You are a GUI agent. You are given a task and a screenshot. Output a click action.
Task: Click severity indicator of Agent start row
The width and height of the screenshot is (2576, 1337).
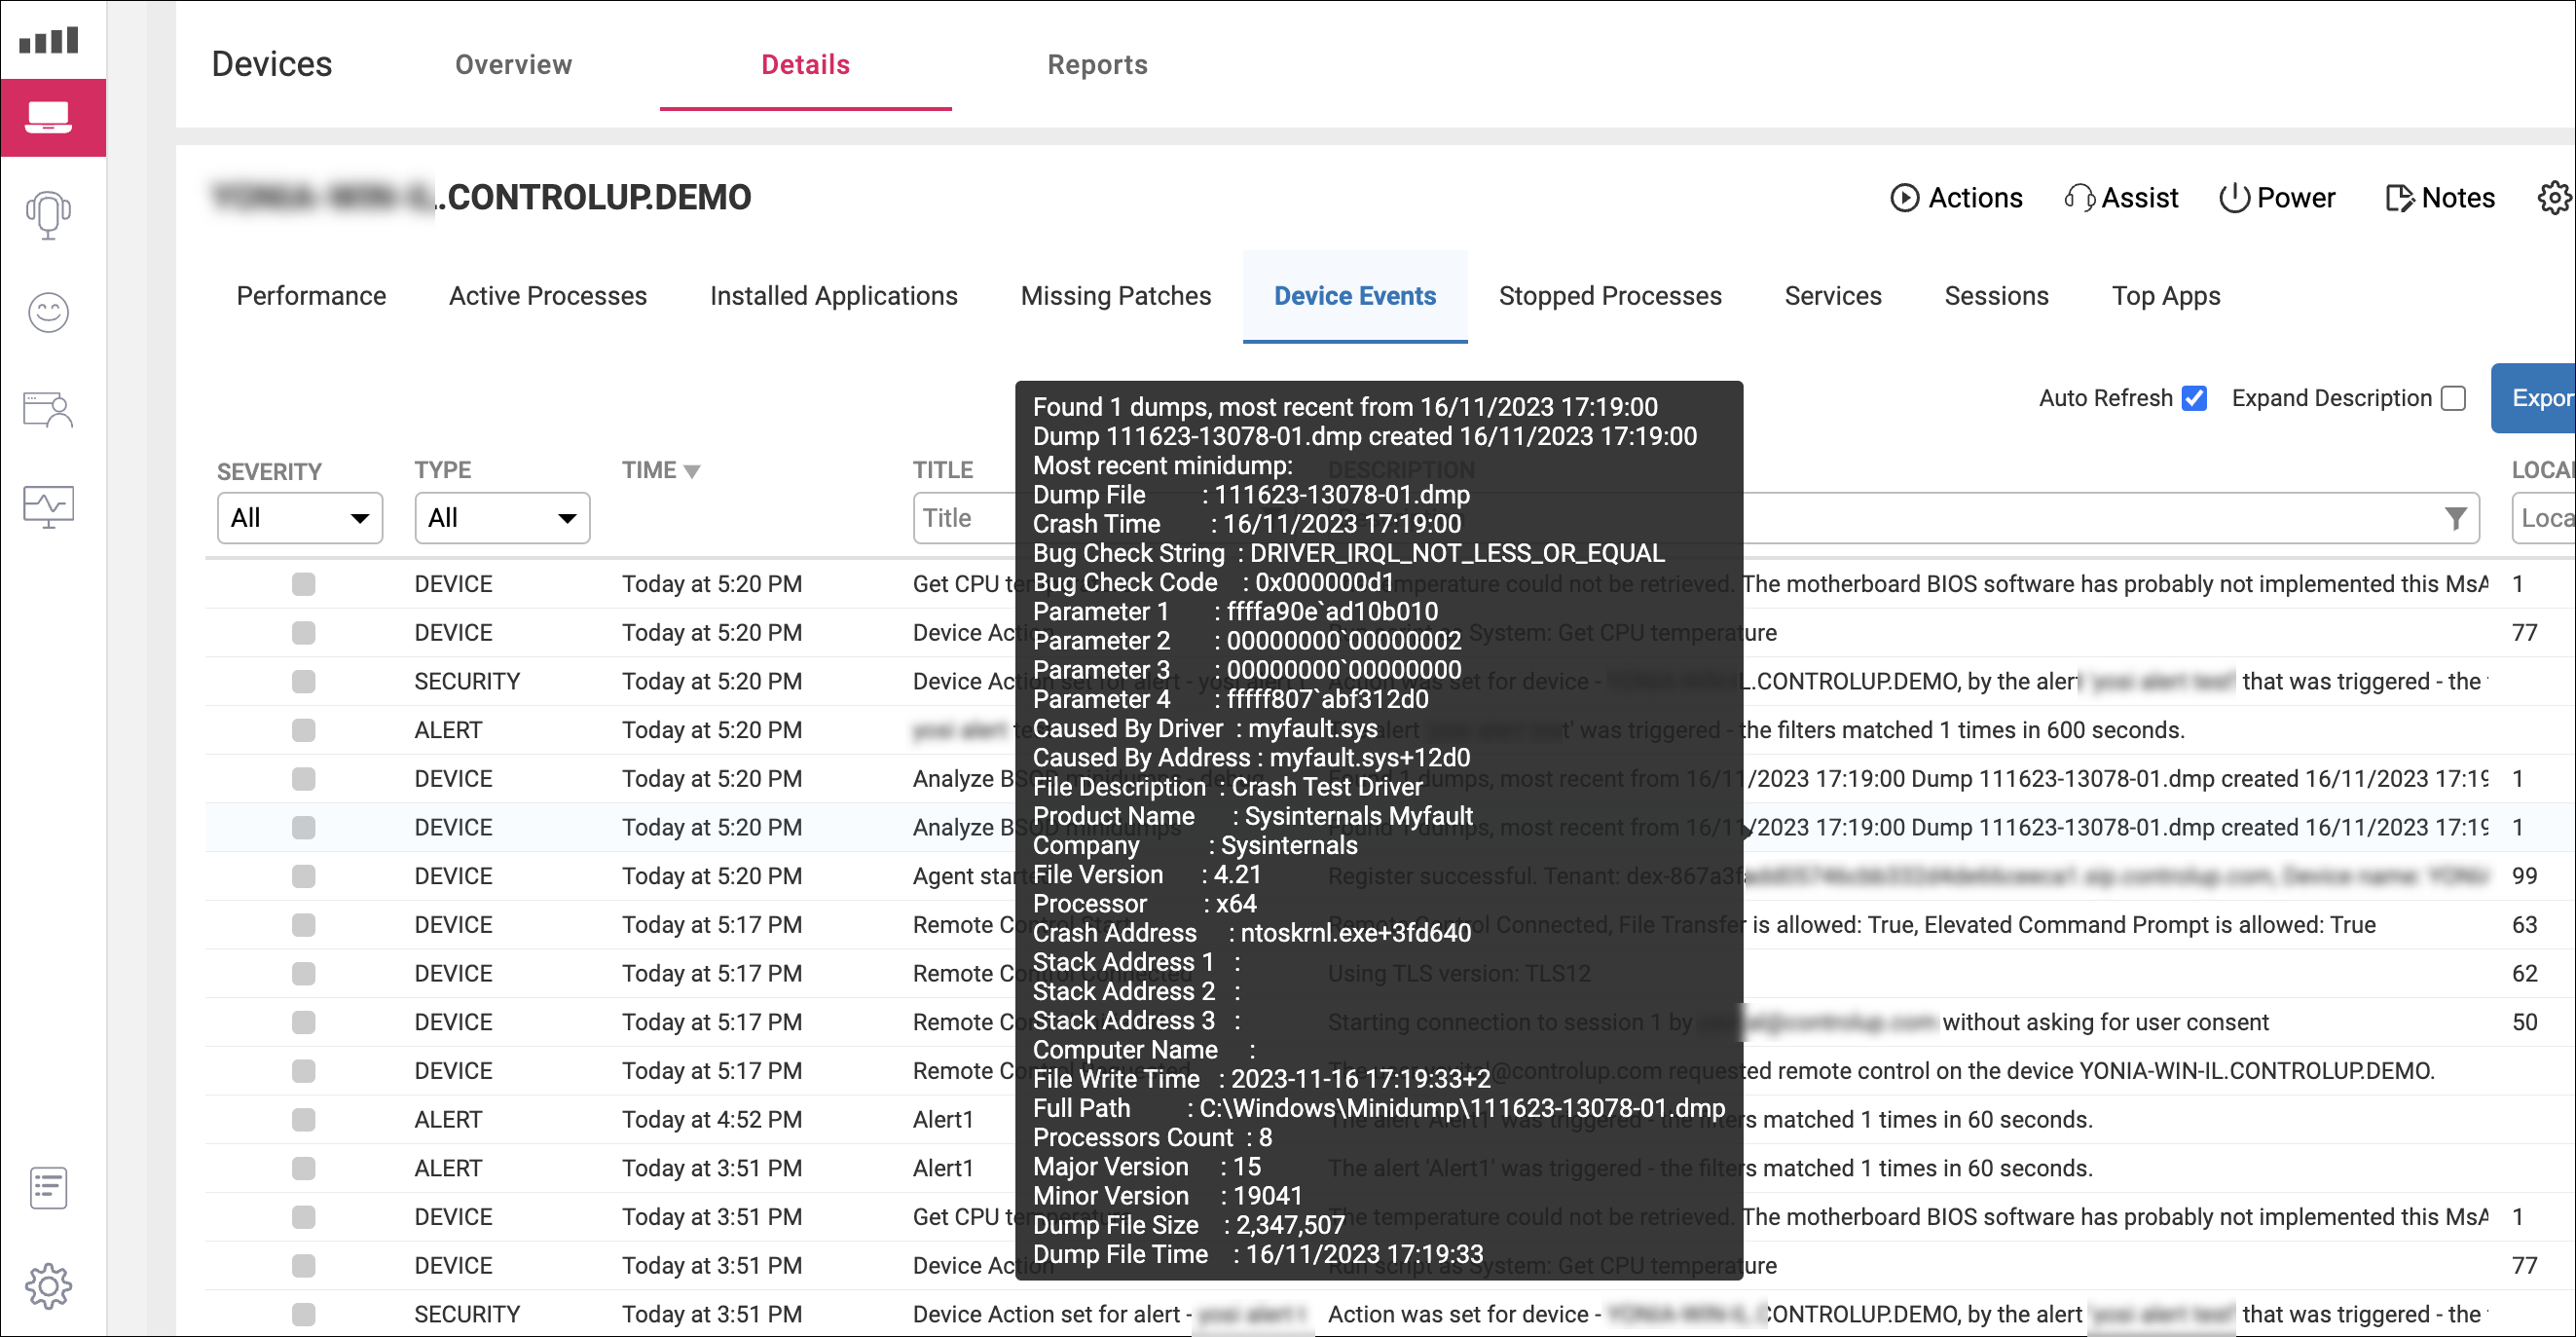304,877
